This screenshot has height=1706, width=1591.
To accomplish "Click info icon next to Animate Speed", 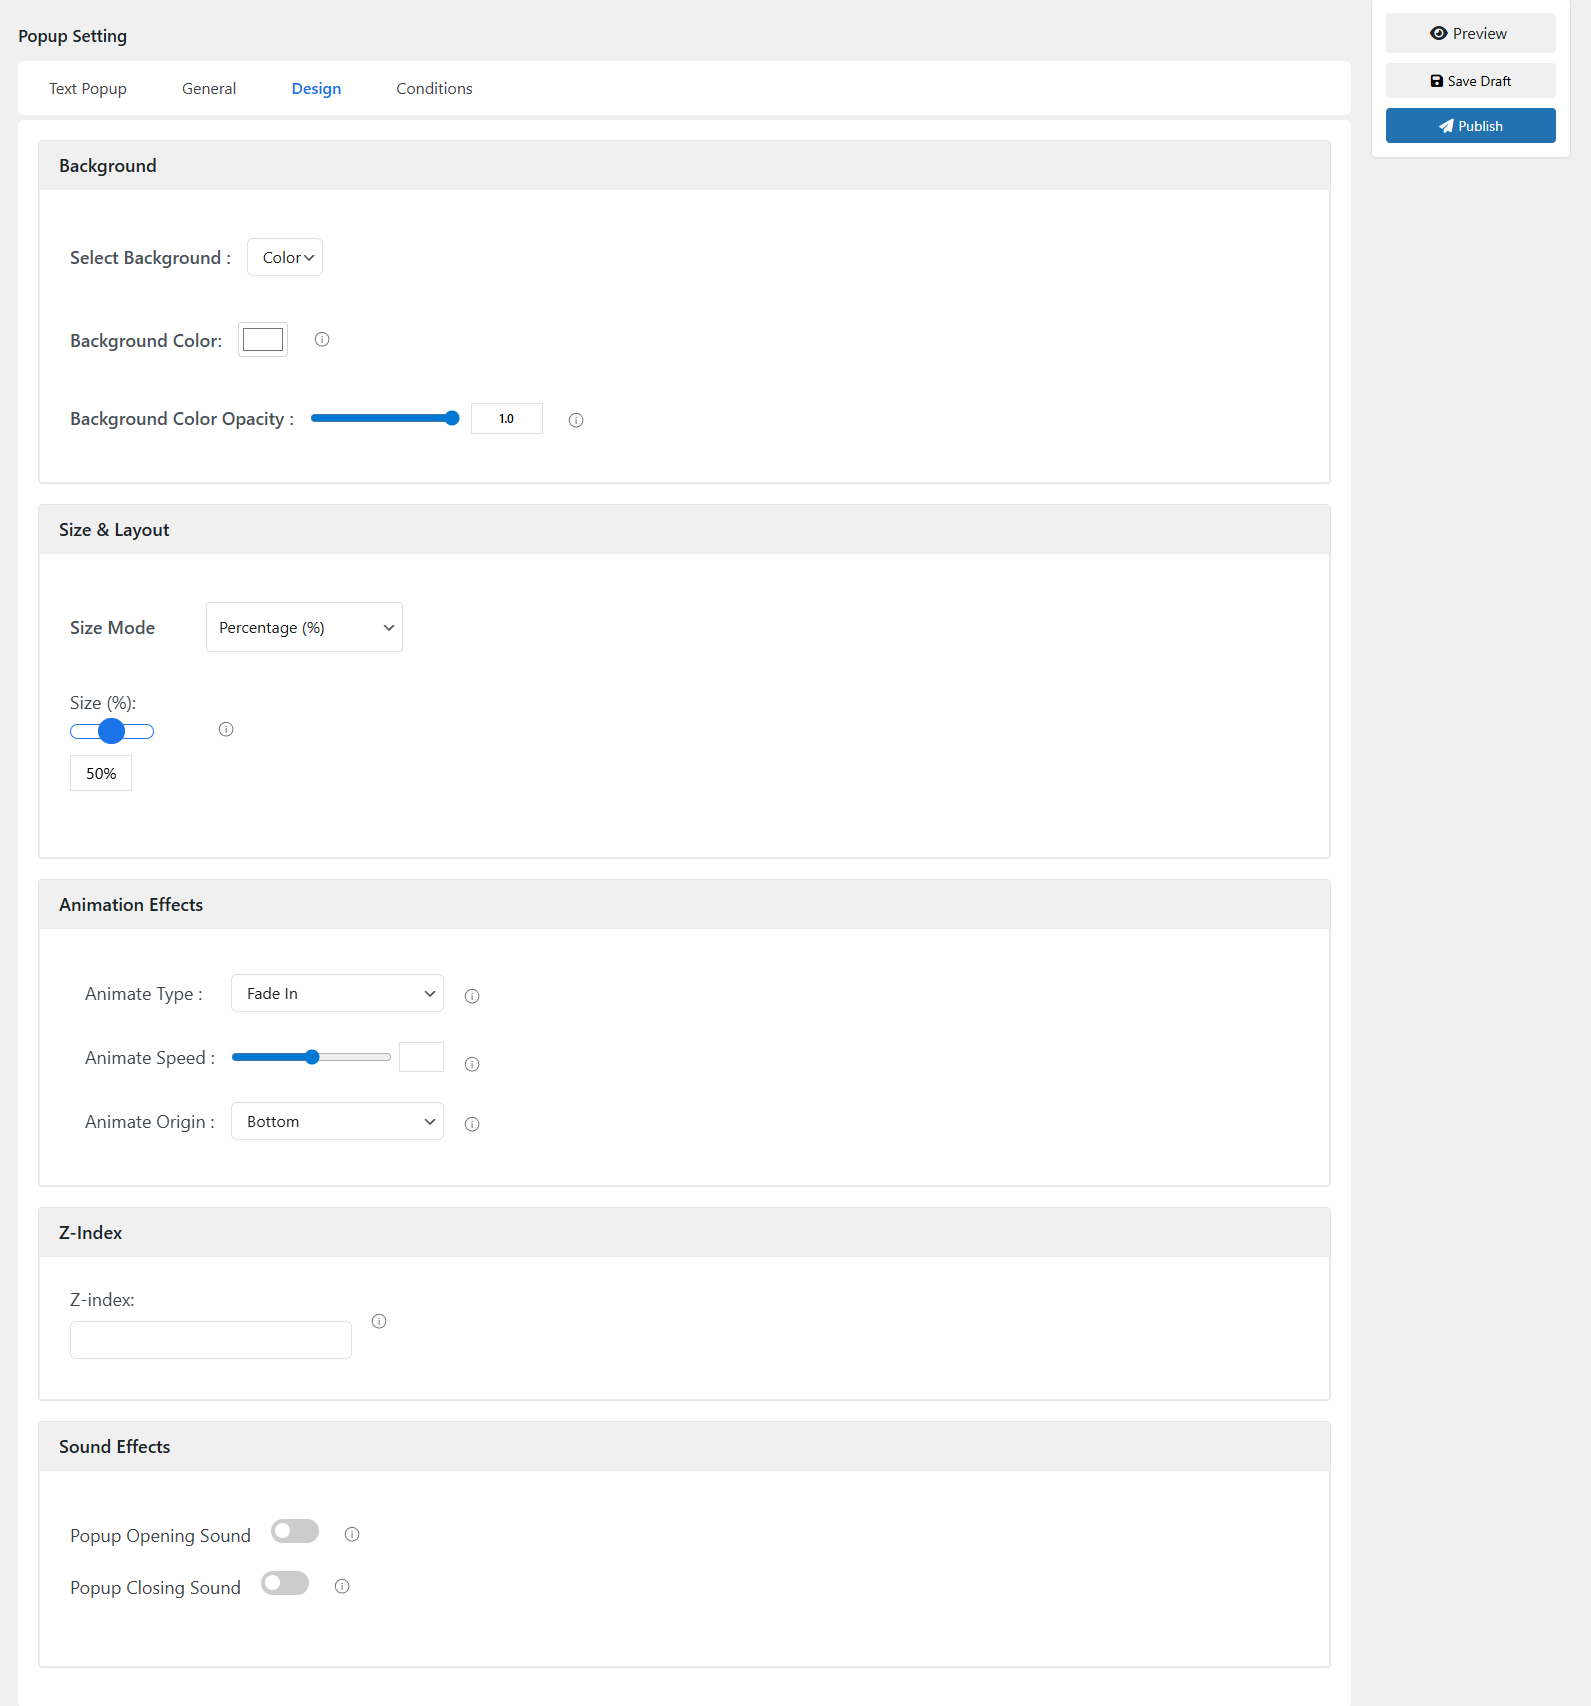I will coord(472,1064).
